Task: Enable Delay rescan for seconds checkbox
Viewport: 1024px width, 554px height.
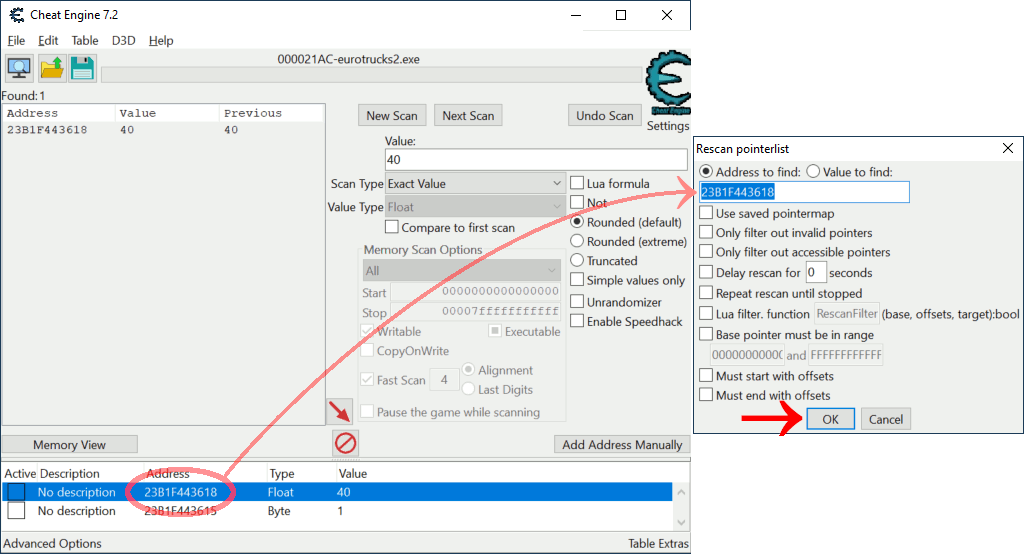Action: point(706,272)
